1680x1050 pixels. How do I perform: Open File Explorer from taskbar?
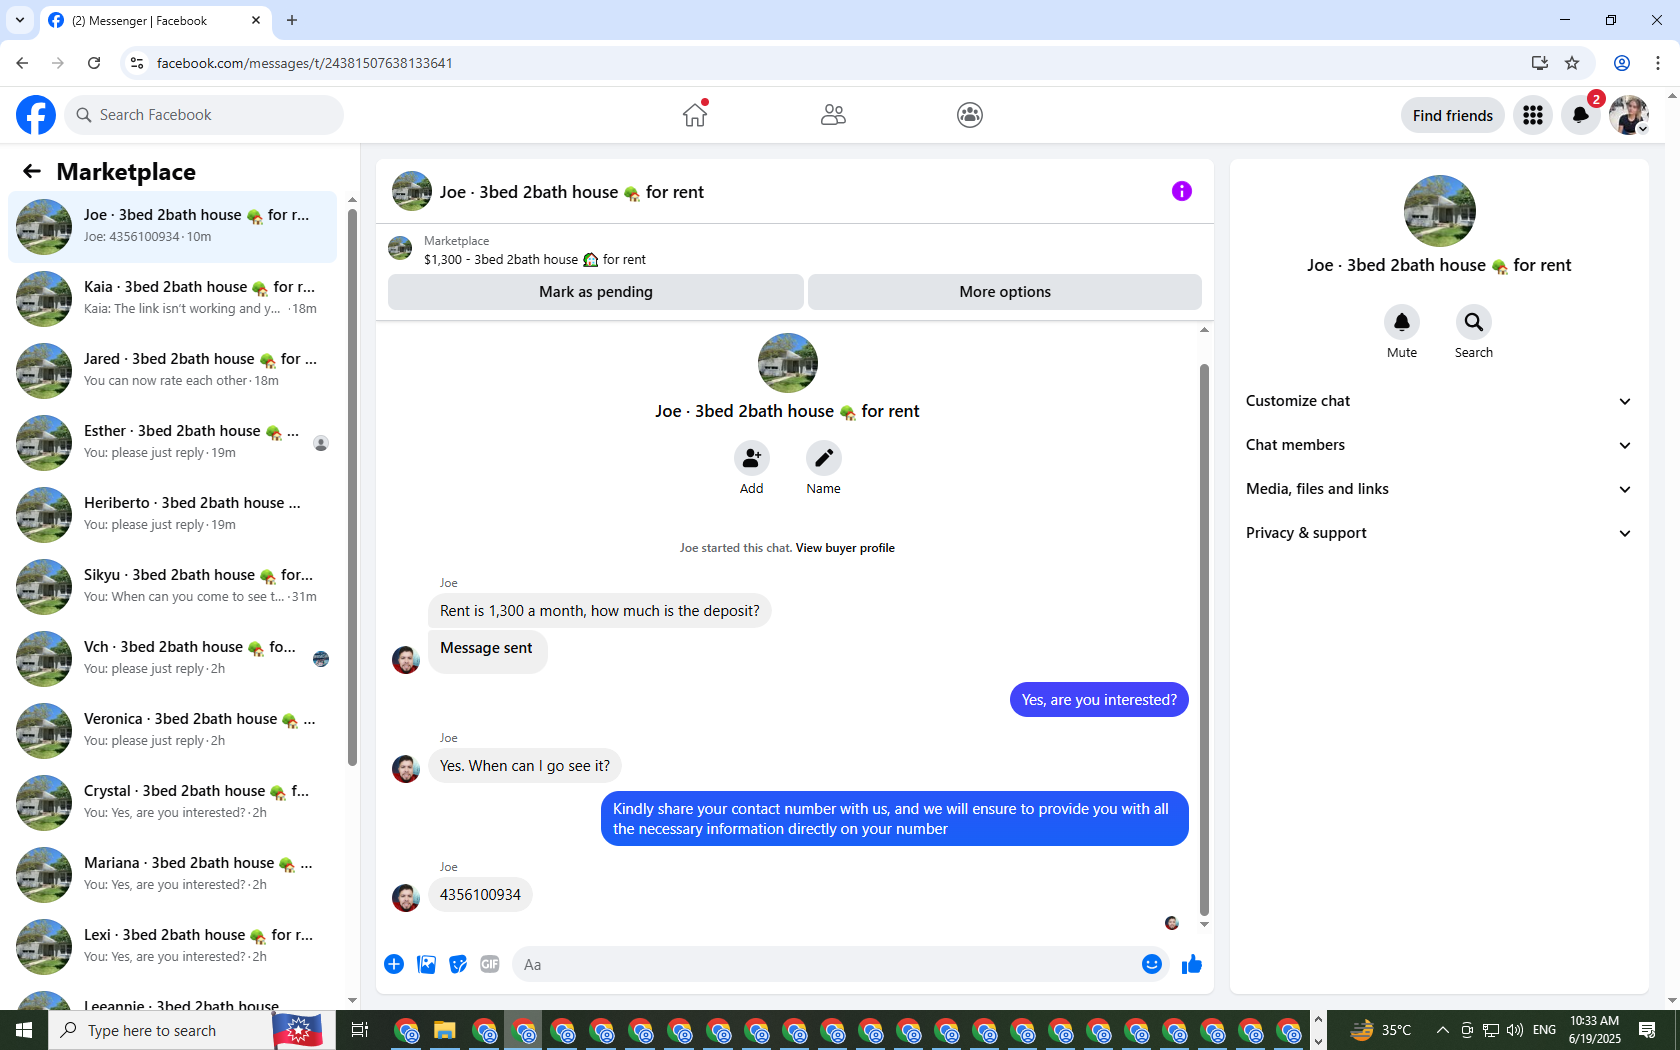445,1030
